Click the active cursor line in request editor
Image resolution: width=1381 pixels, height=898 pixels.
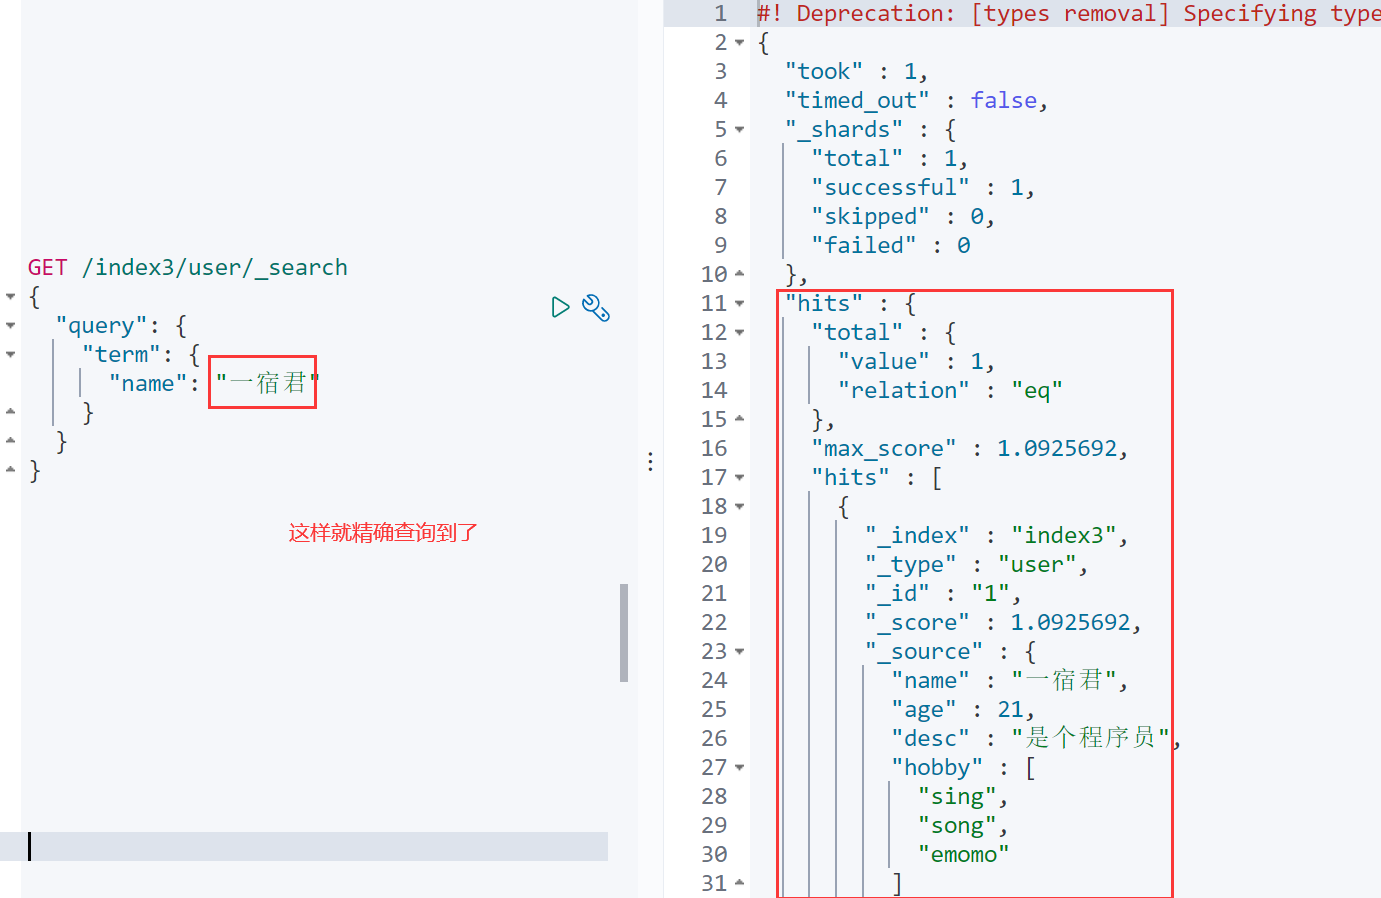click(x=304, y=847)
